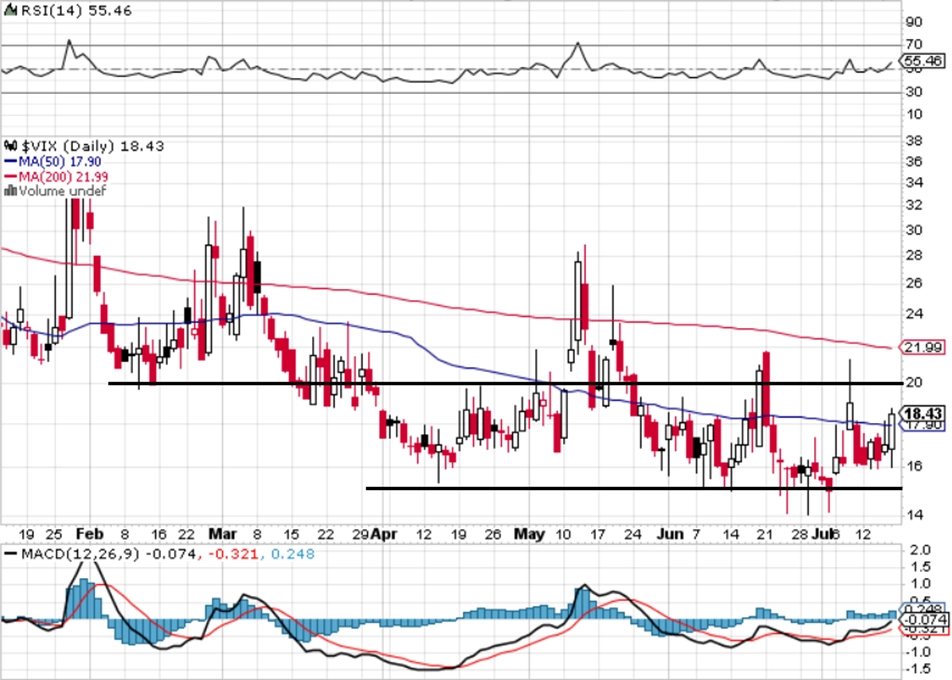Viewport: 952px width, 680px height.
Task: Click the 18.43 last price tag
Action: point(923,412)
